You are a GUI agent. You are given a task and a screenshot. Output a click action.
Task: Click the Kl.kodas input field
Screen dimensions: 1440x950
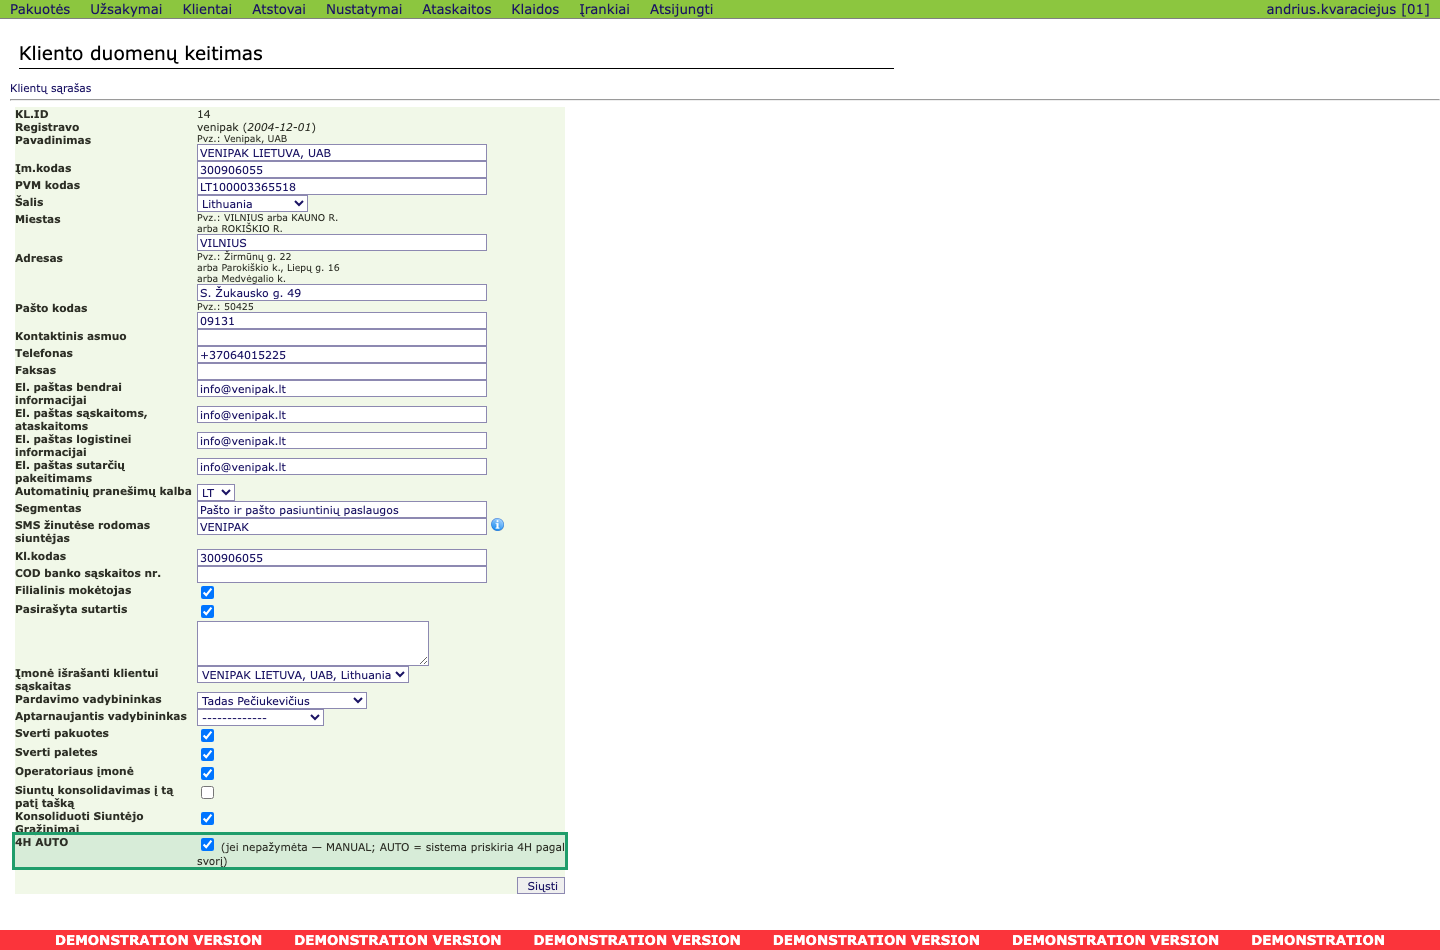pyautogui.click(x=342, y=558)
